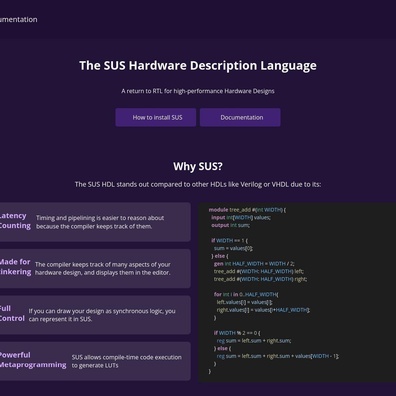The image size is (396, 396).
Task: Click the 'Why SUS?' heading
Action: (198, 166)
